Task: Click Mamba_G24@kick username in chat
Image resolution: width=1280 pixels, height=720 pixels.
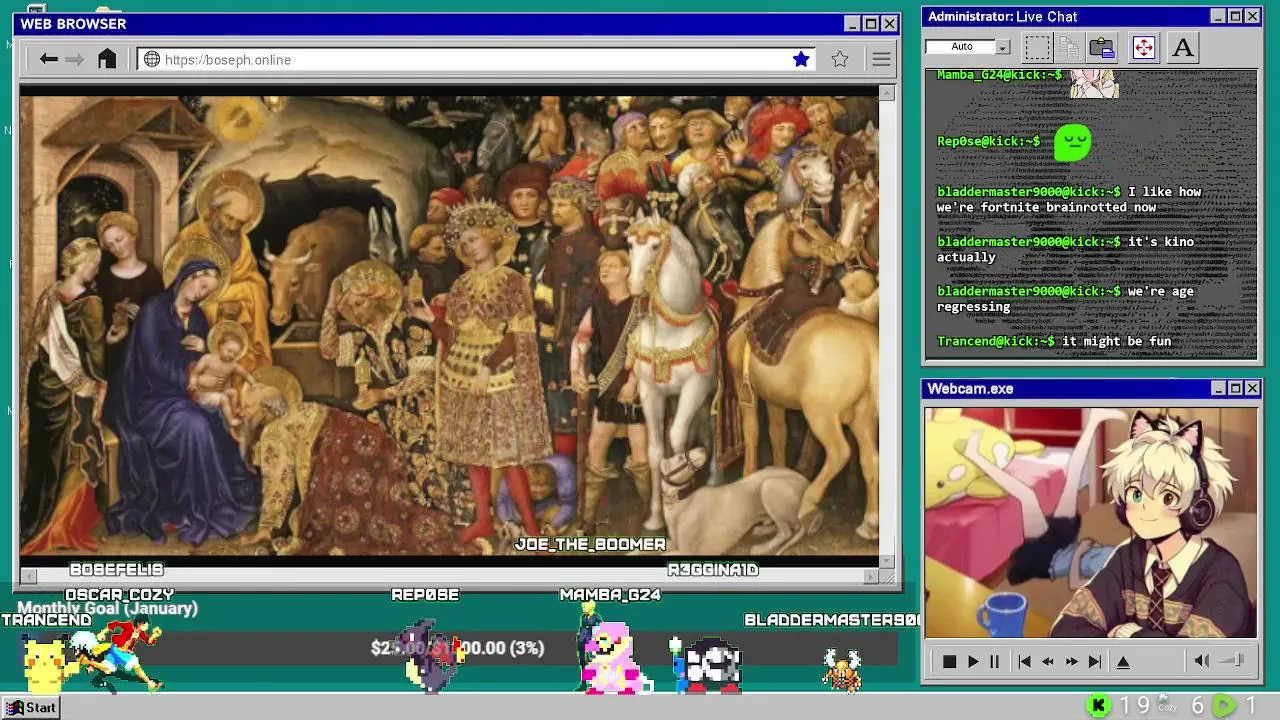Action: [x=999, y=75]
